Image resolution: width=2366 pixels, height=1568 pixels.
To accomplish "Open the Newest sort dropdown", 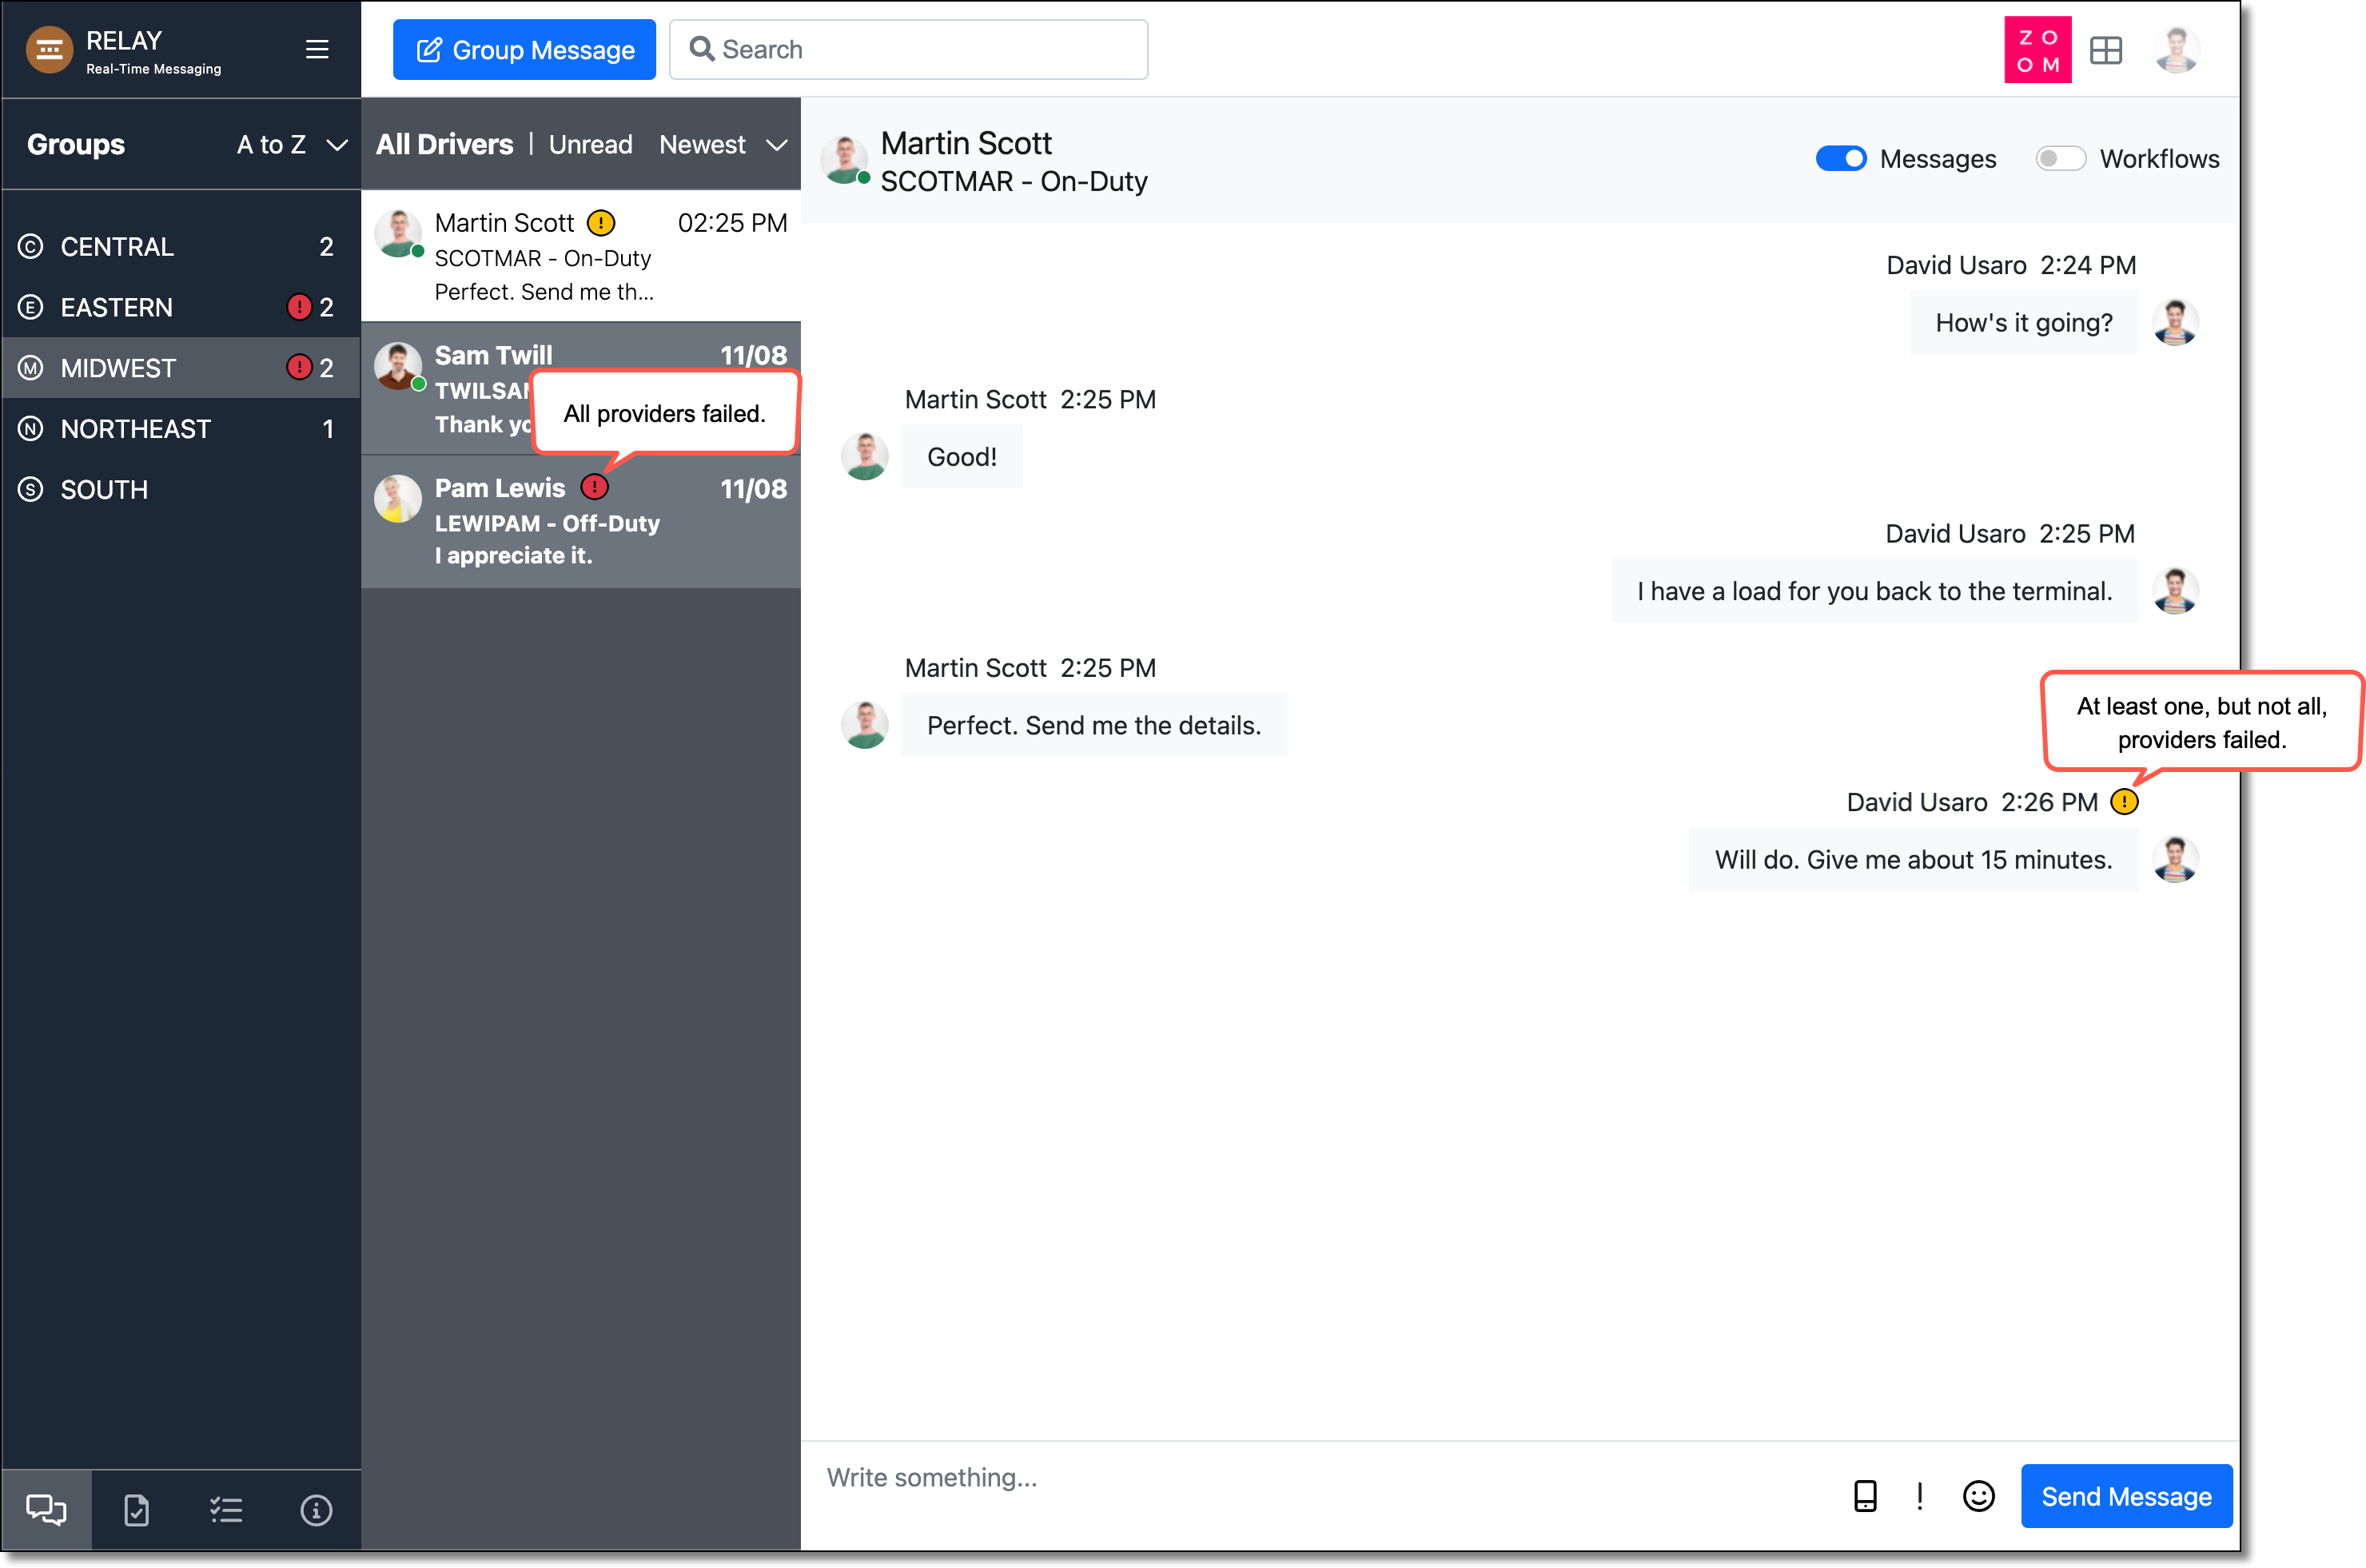I will tap(722, 145).
